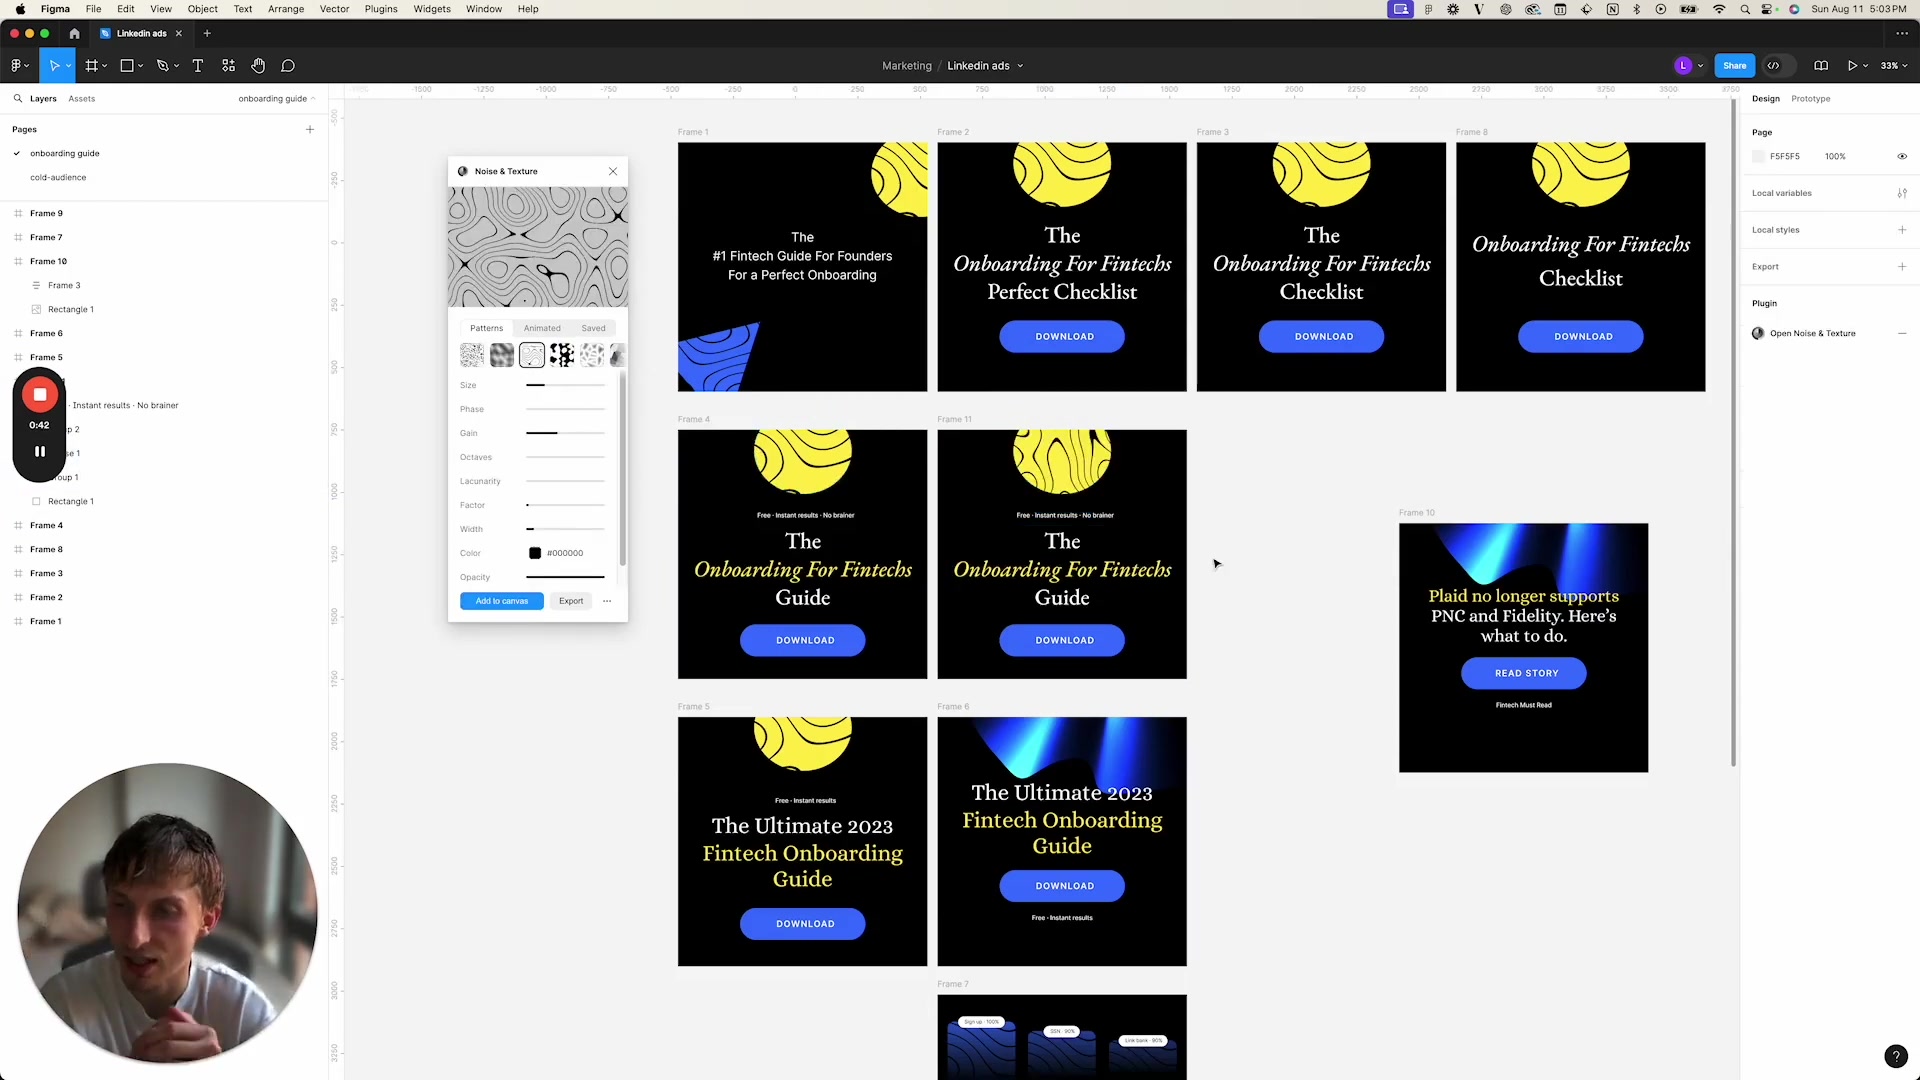This screenshot has width=1920, height=1080.
Task: Click the Marketing breadcrumb link
Action: (907, 66)
